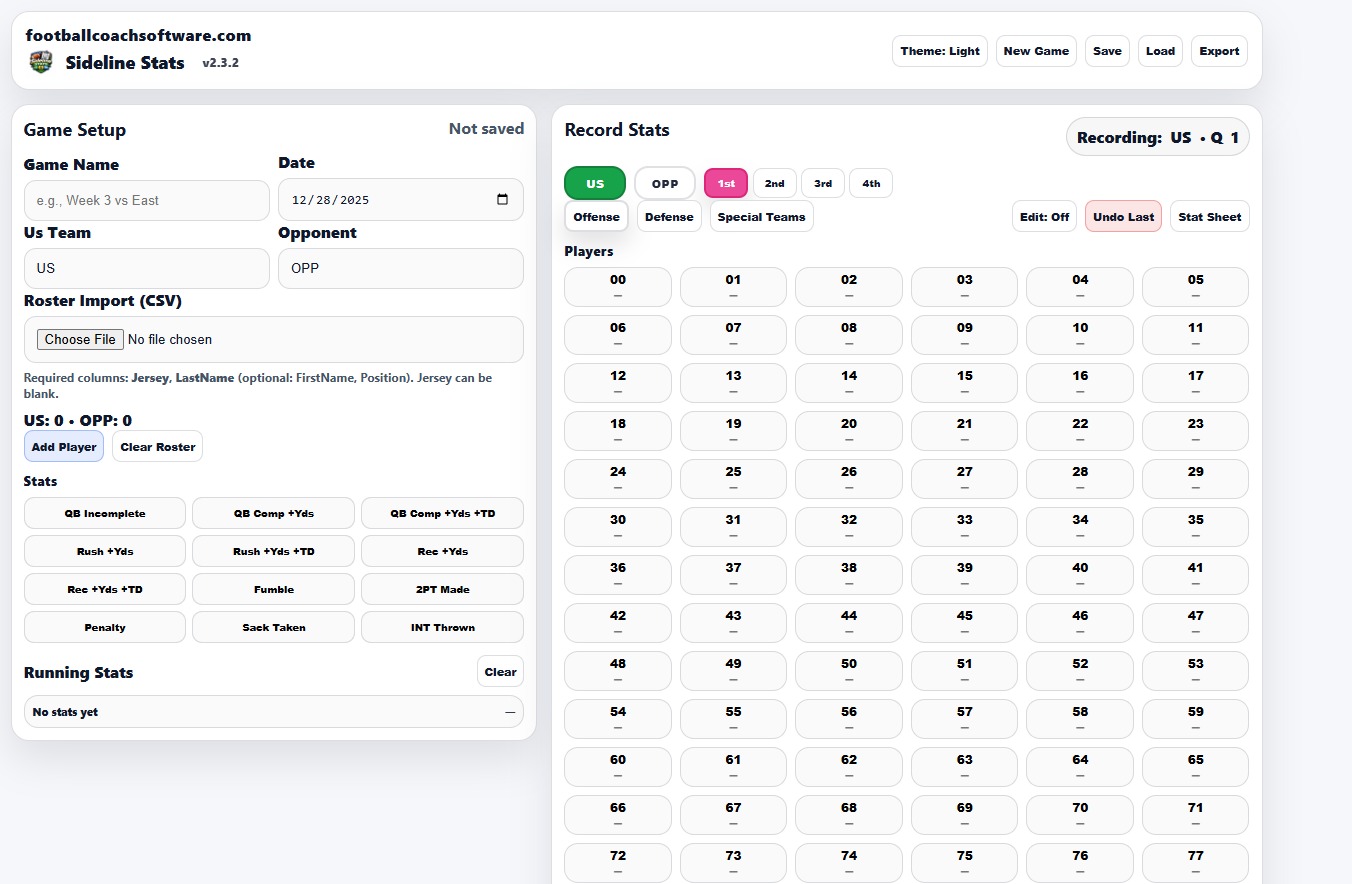Add a player to the roster
1352x884 pixels.
click(63, 446)
